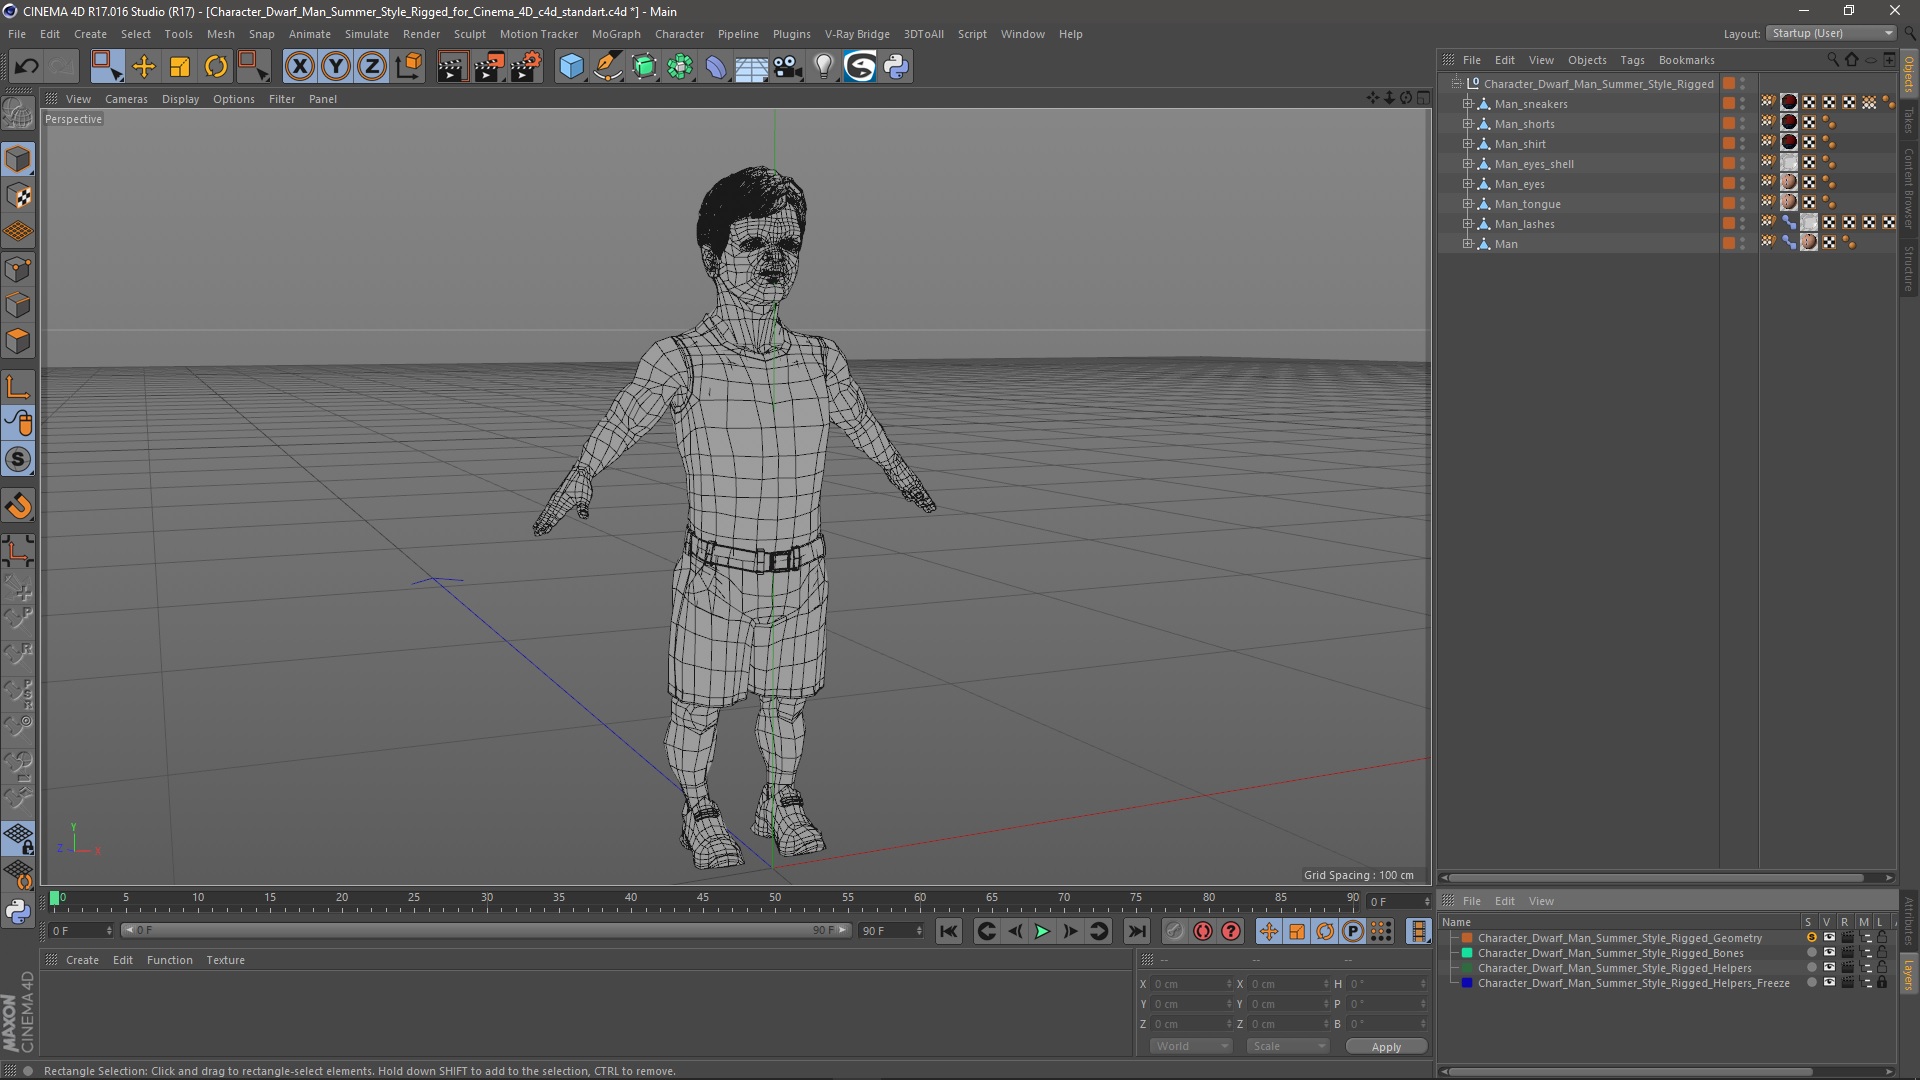Click the magnet snapping icon
This screenshot has width=1920, height=1080.
(x=18, y=506)
